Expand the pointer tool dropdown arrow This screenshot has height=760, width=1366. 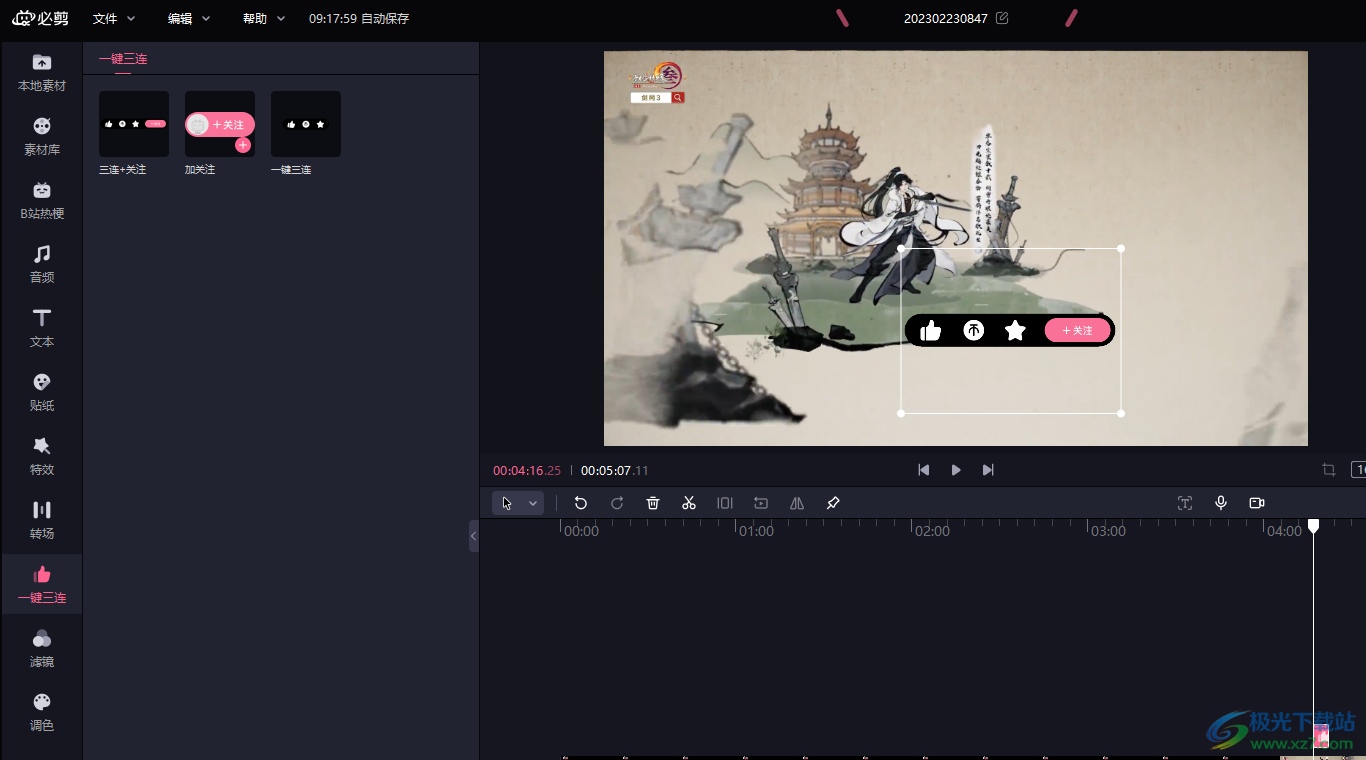(533, 503)
